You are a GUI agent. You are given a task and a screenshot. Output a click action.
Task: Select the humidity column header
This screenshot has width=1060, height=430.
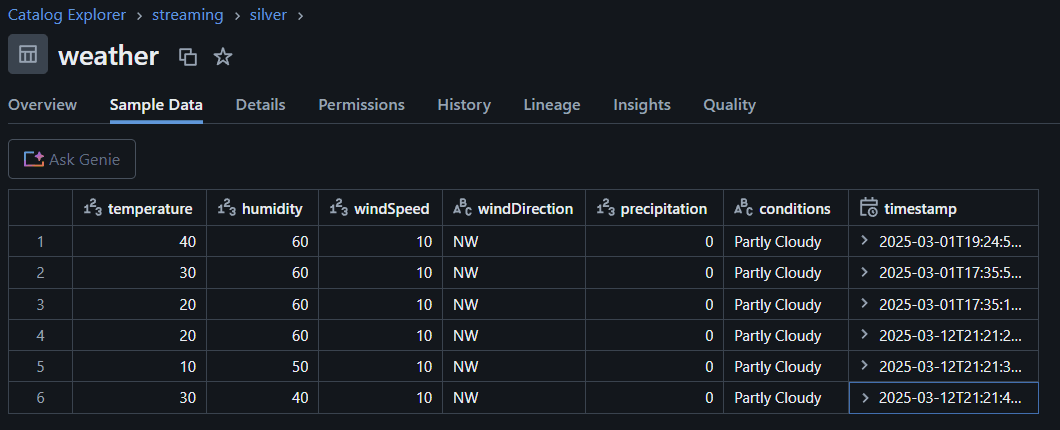[x=262, y=209]
